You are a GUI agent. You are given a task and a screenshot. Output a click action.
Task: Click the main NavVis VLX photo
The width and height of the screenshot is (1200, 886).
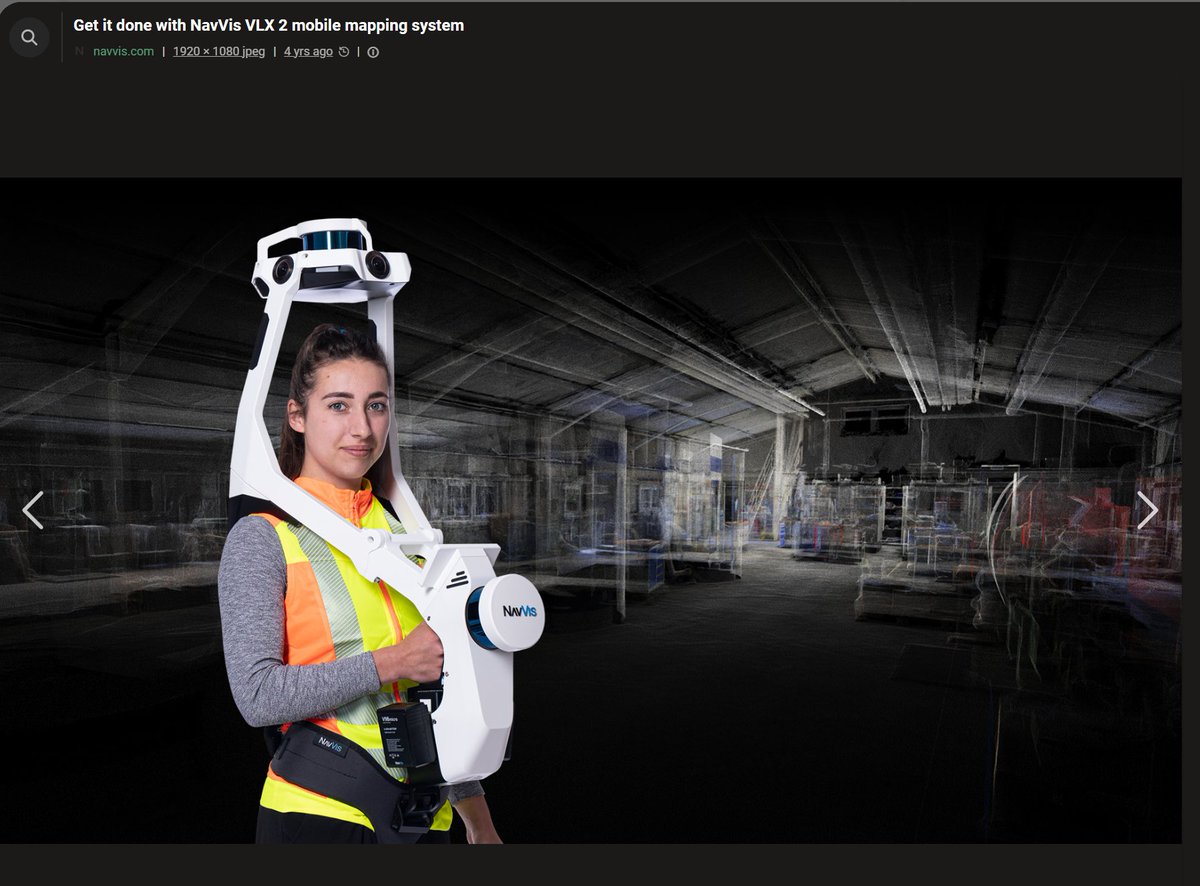click(x=590, y=510)
